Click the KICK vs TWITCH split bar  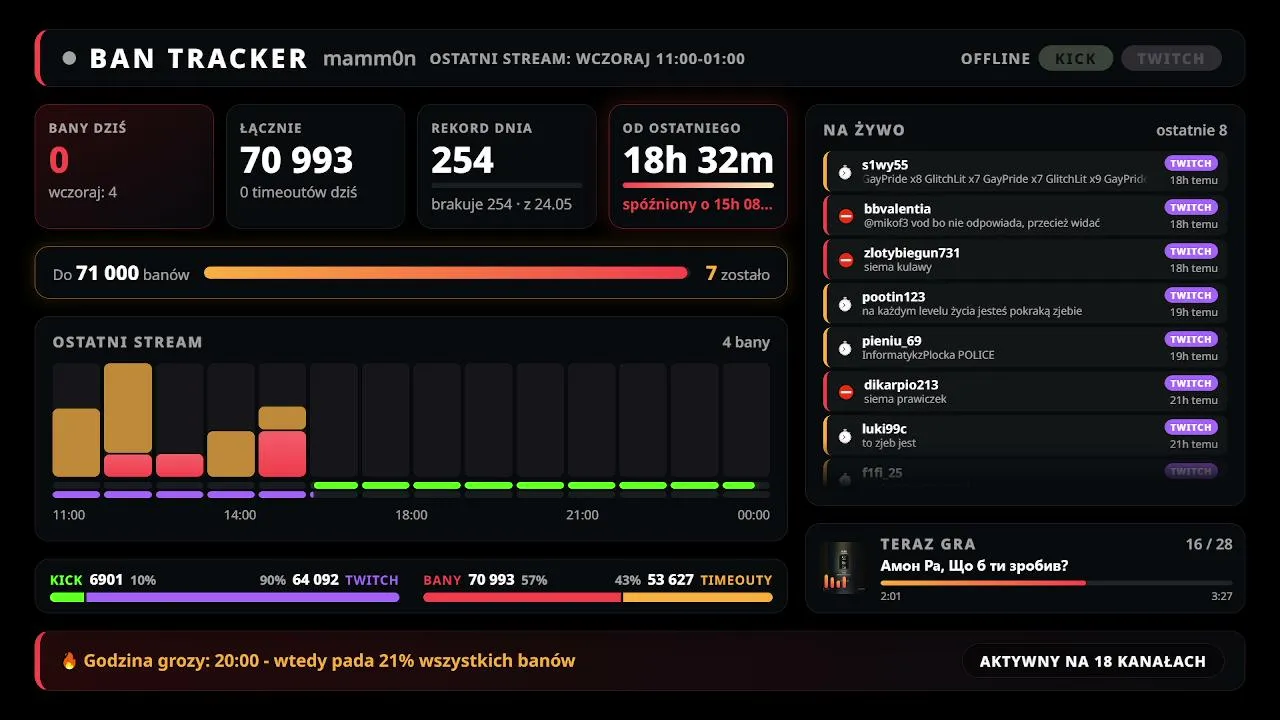(x=224, y=597)
